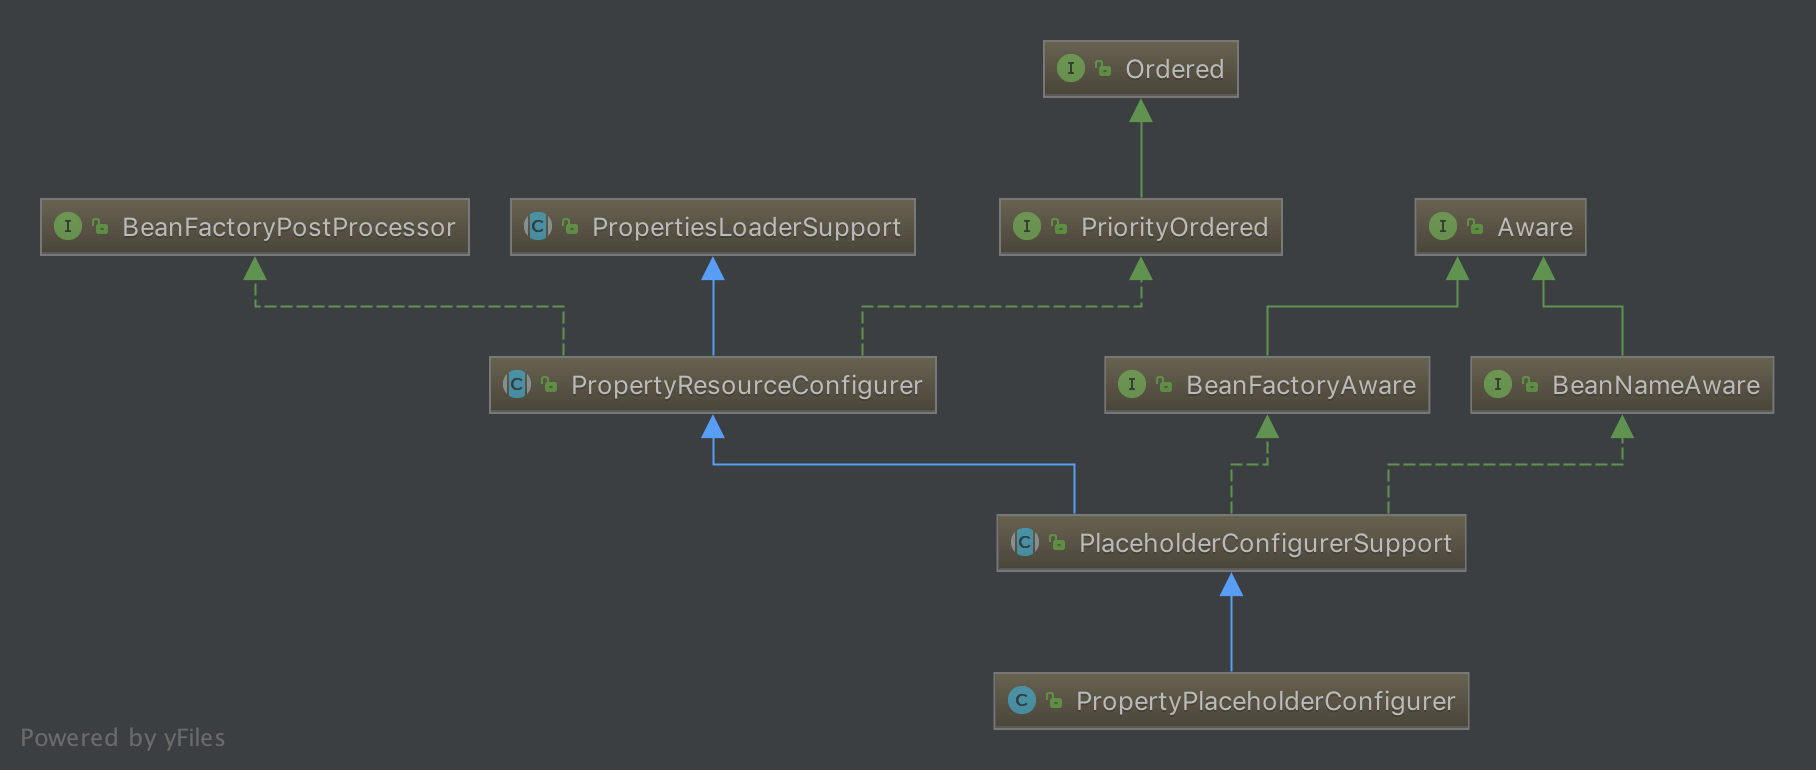The image size is (1816, 770).
Task: Click the green lock icon on the Ordered node
Action: coord(1103,69)
